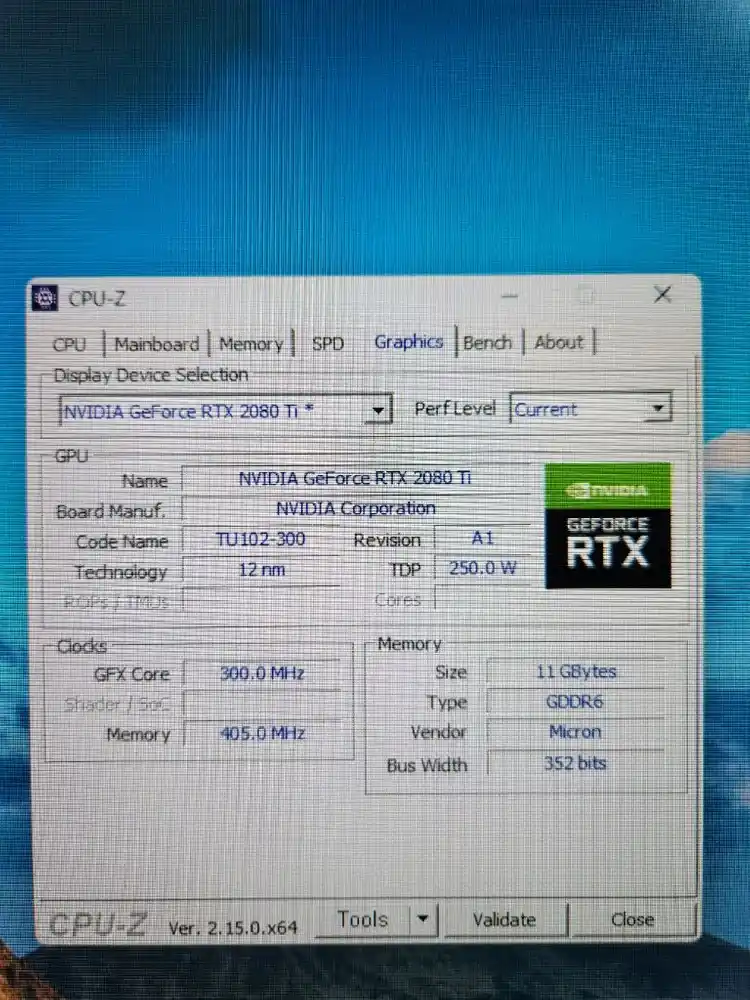Switch to the CPU tab
Image resolution: width=750 pixels, height=1000 pixels.
click(70, 344)
